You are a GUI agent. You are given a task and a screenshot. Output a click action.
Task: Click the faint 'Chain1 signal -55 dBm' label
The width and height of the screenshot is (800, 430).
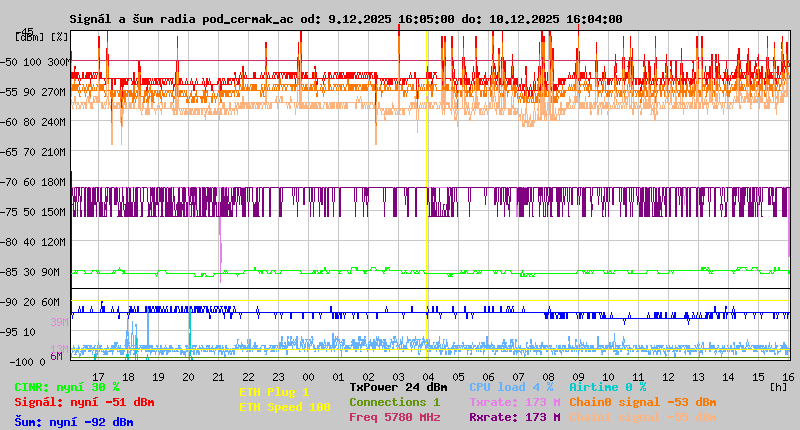(x=643, y=417)
